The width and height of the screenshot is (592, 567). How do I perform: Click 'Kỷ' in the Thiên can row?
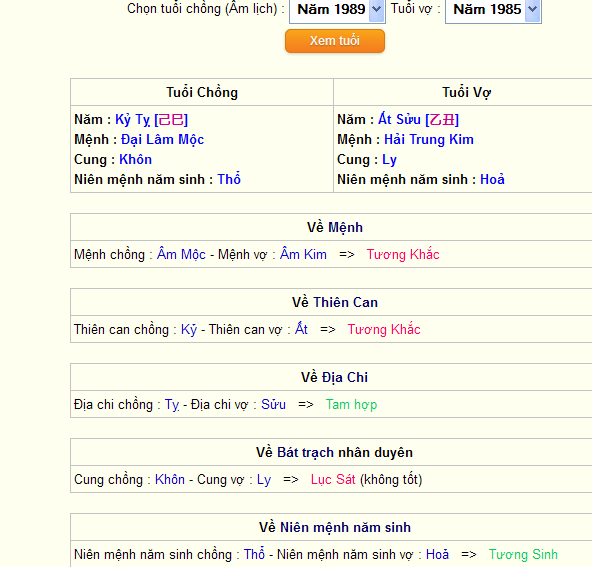pyautogui.click(x=189, y=329)
